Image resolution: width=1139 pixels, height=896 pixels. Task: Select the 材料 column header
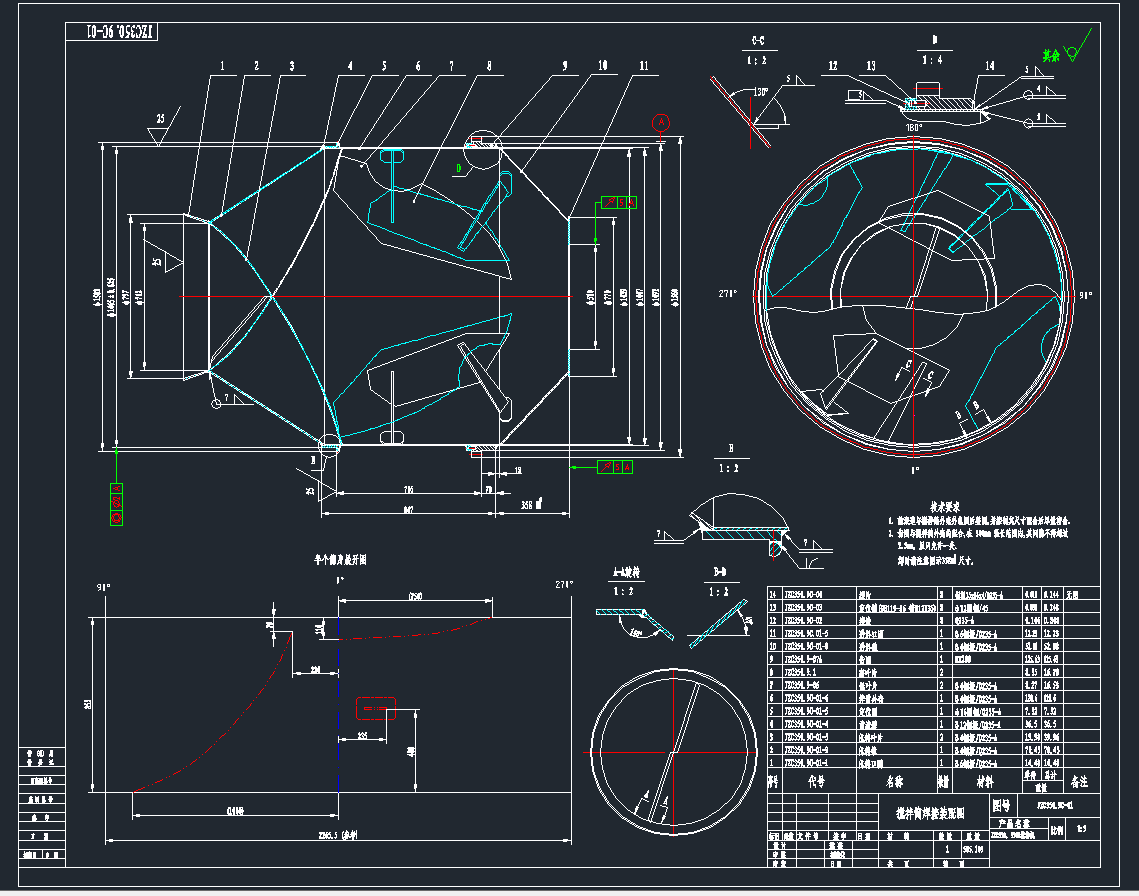[x=985, y=782]
